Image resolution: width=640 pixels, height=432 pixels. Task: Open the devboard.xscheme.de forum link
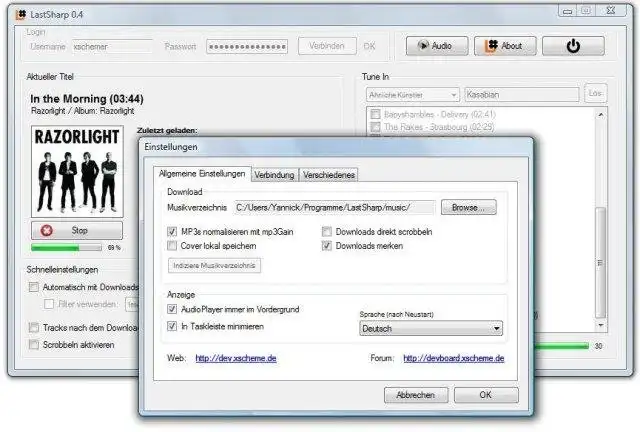454,358
